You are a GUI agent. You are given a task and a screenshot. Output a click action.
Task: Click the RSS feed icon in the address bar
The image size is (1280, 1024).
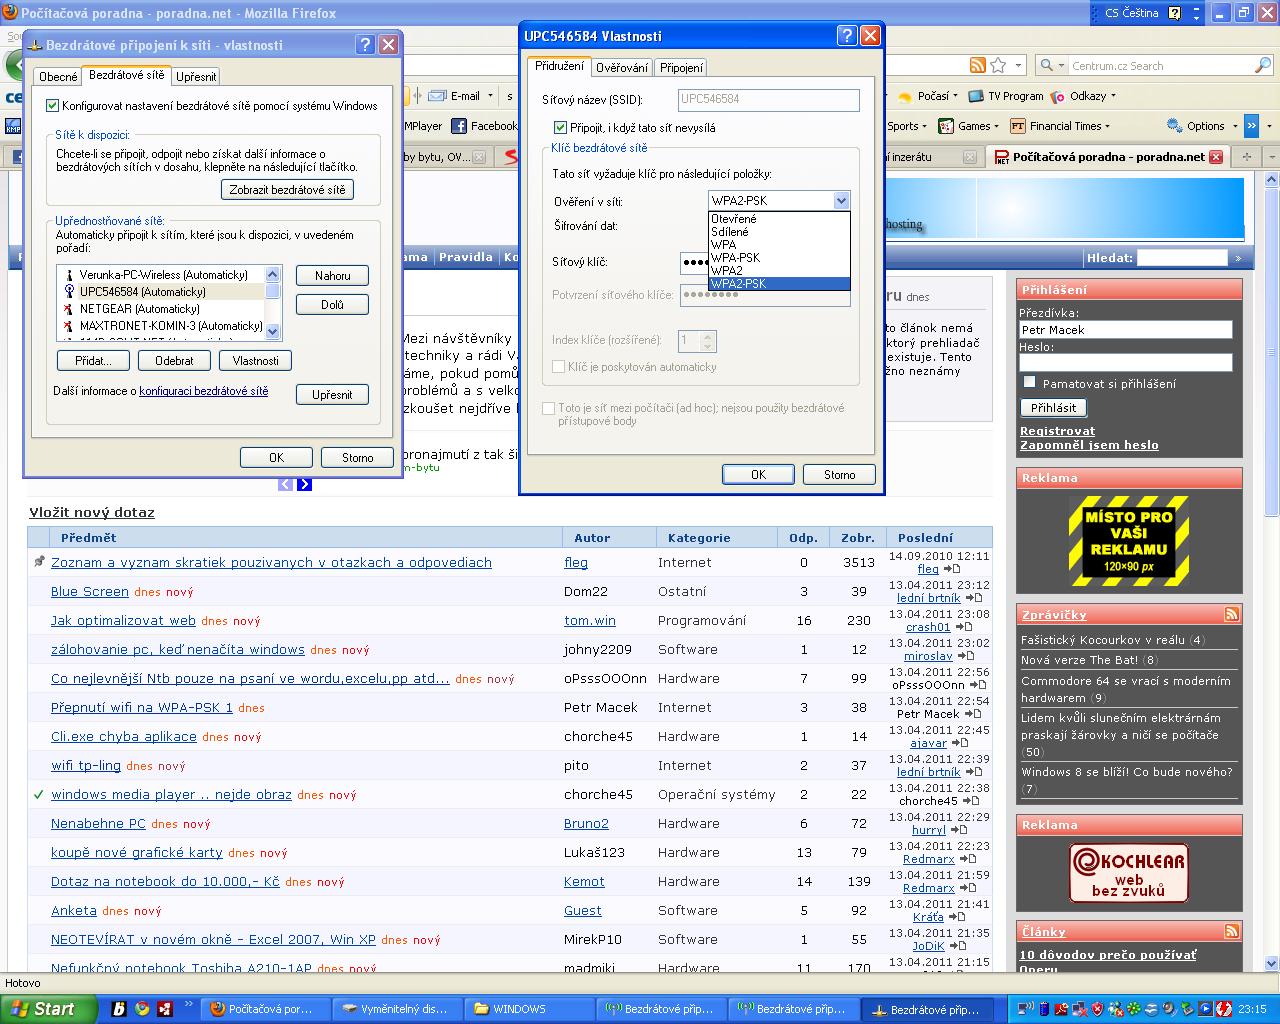click(978, 66)
